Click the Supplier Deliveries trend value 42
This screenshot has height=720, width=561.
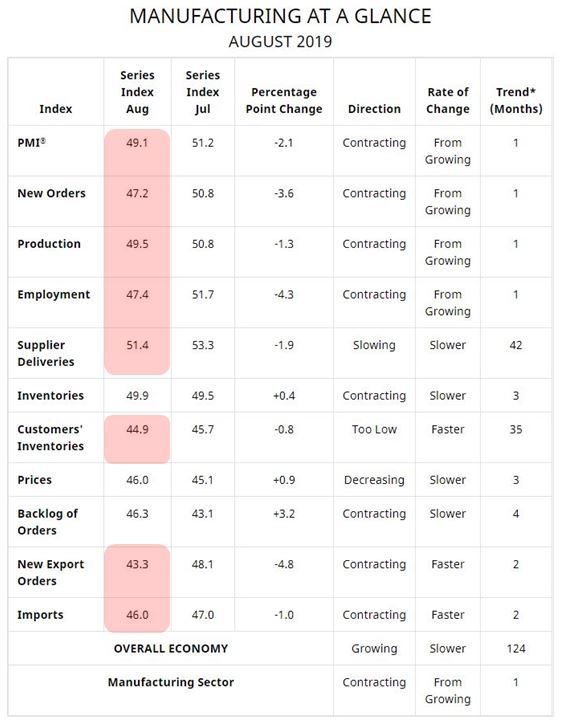pyautogui.click(x=516, y=345)
